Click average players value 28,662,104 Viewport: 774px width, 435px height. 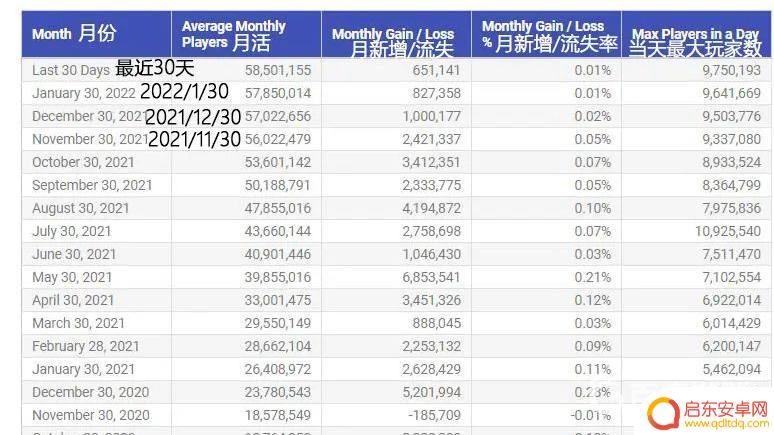(278, 346)
